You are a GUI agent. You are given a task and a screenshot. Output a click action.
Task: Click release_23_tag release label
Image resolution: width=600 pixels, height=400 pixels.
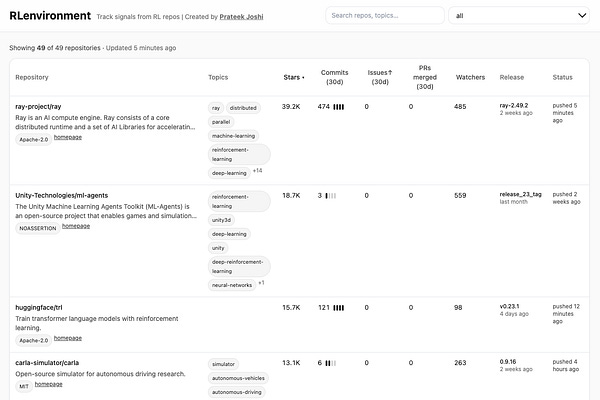click(x=520, y=194)
